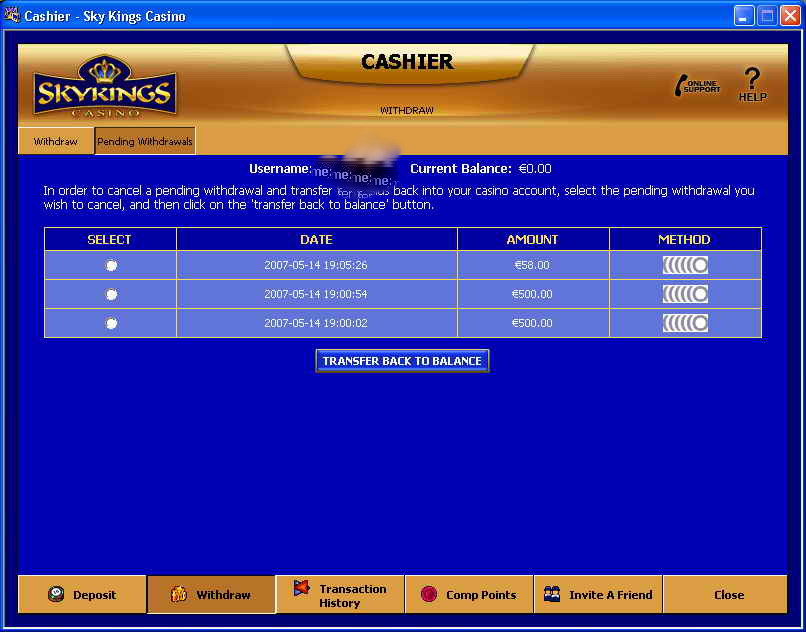The height and width of the screenshot is (632, 806).
Task: Select the 19:00:54 withdrawal radio button
Action: tap(111, 294)
